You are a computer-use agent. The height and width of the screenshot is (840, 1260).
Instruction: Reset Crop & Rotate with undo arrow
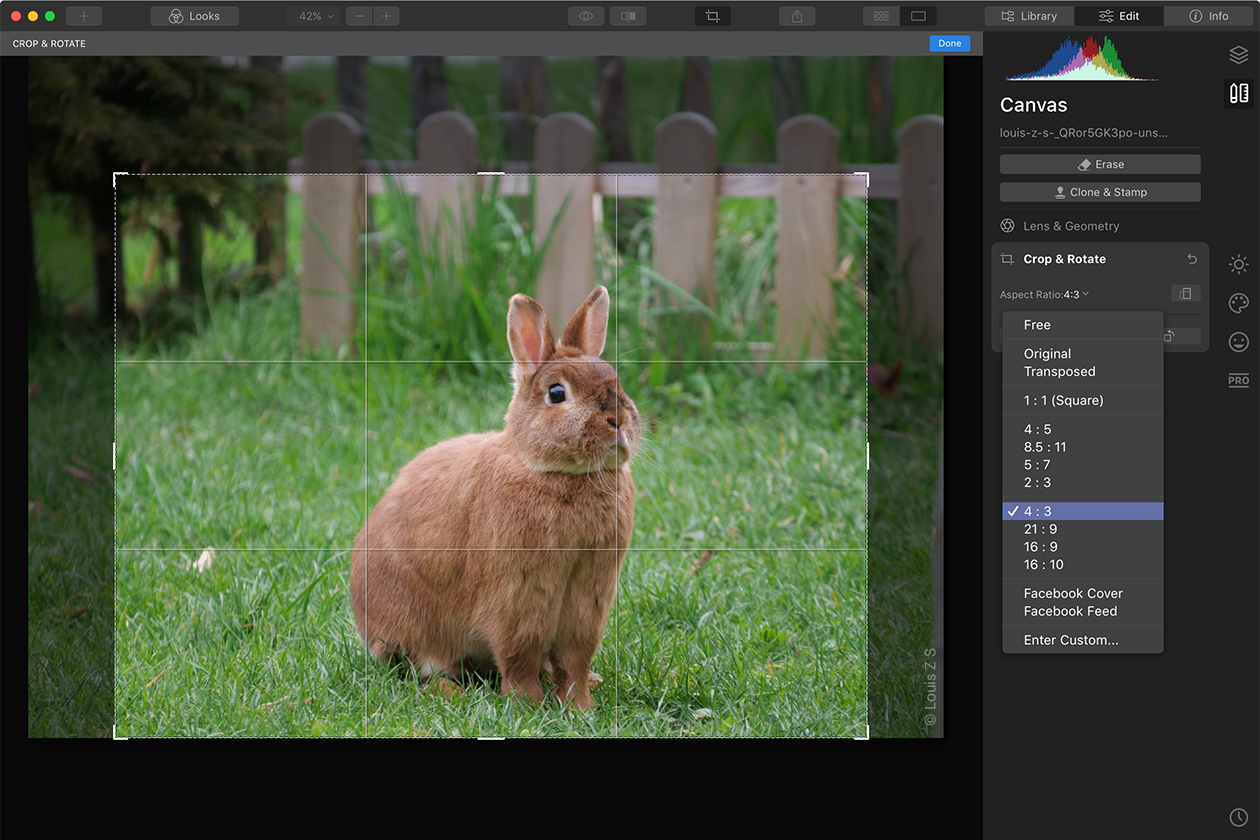pos(1191,259)
